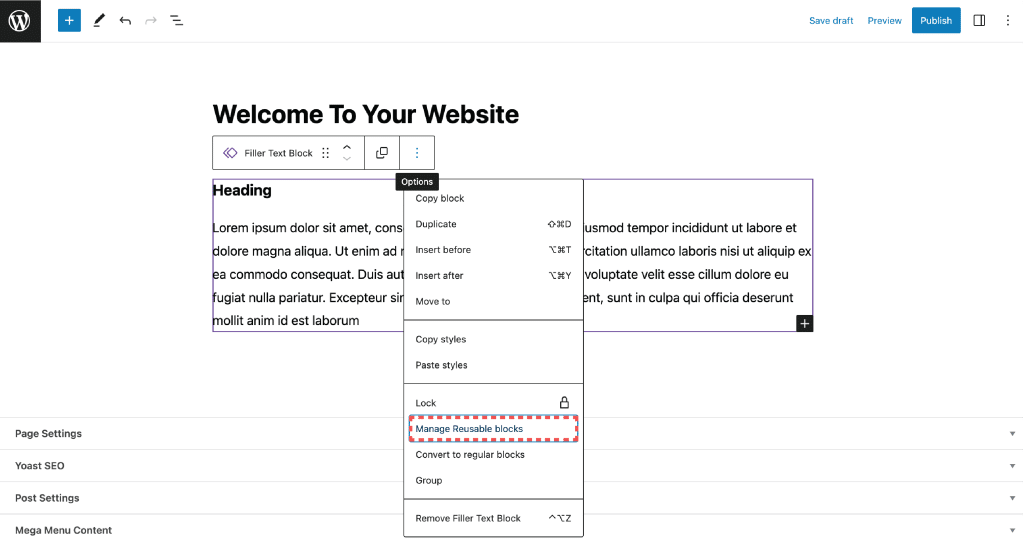Viewport: 1024px width, 545px height.
Task: Click the Undo arrow
Action: [125, 21]
